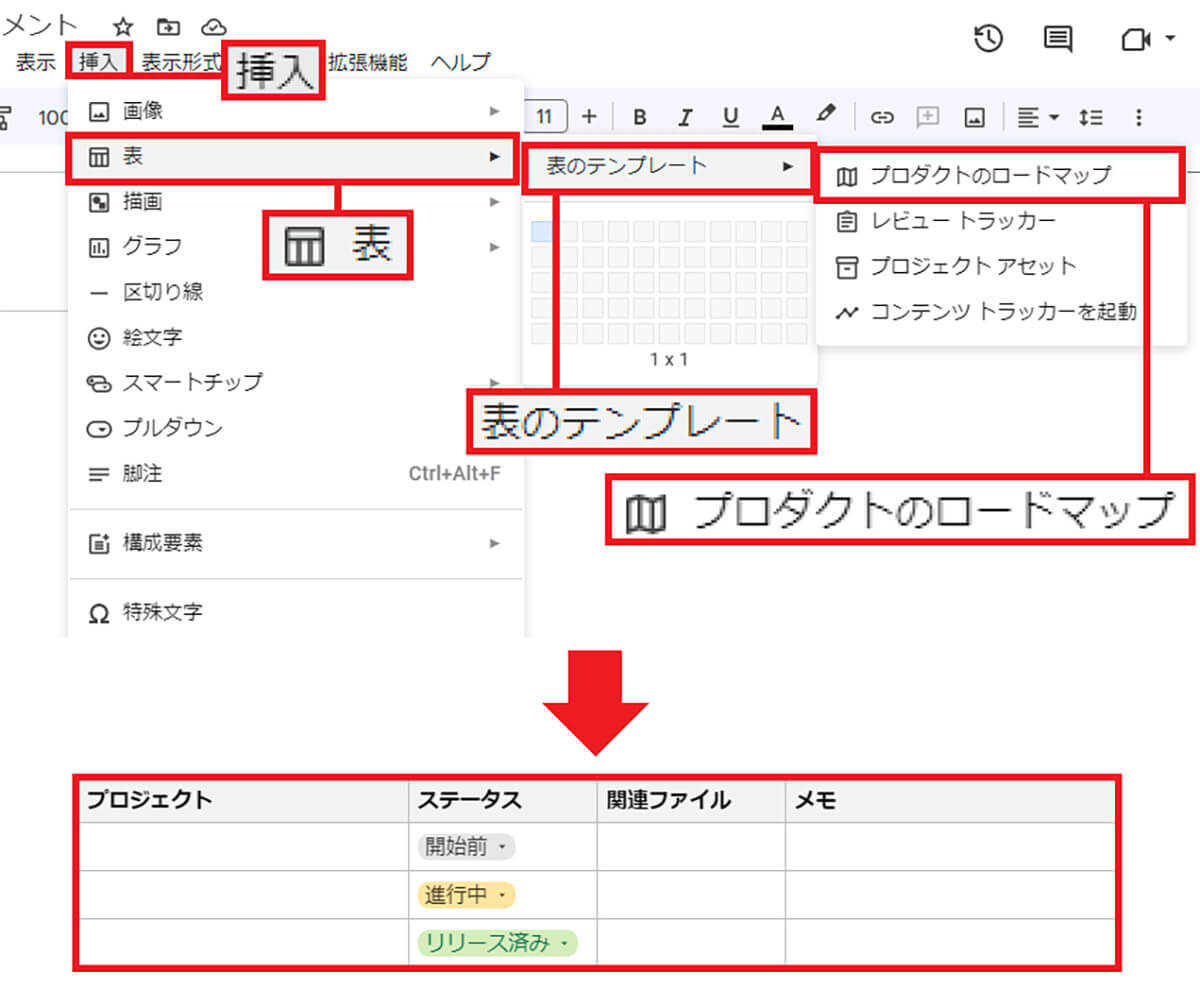The image size is (1200, 989).
Task: Choose 絵文字 from the insert menu
Action: [x=295, y=338]
